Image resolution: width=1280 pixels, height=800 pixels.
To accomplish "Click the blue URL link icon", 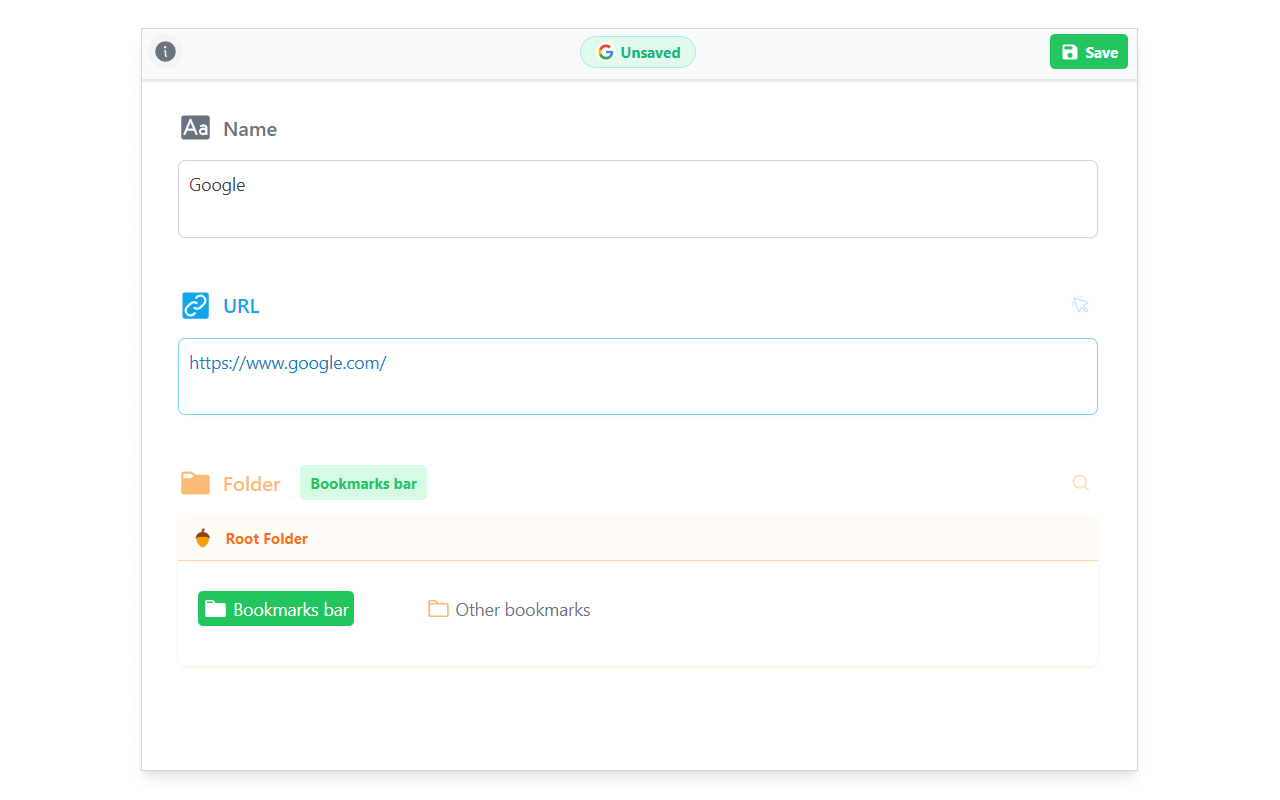I will [x=196, y=305].
